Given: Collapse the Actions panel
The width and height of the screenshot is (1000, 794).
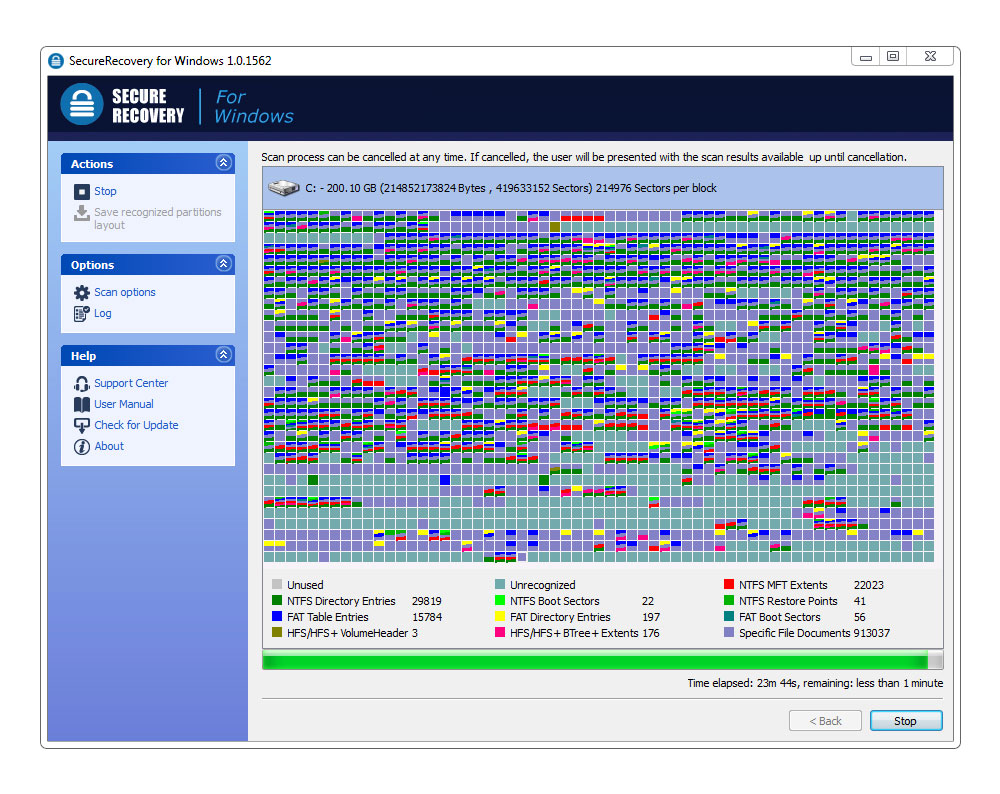Looking at the screenshot, I should point(223,163).
